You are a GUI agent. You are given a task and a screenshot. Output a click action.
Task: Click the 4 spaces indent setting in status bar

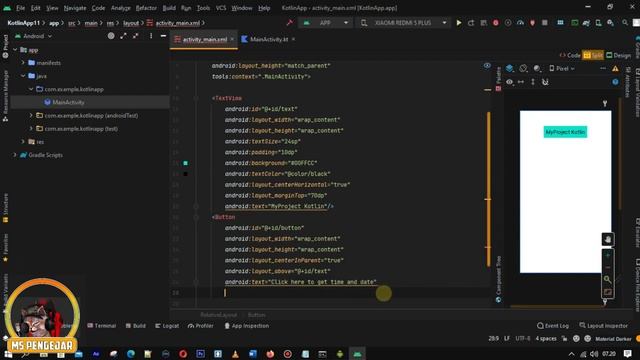546,339
